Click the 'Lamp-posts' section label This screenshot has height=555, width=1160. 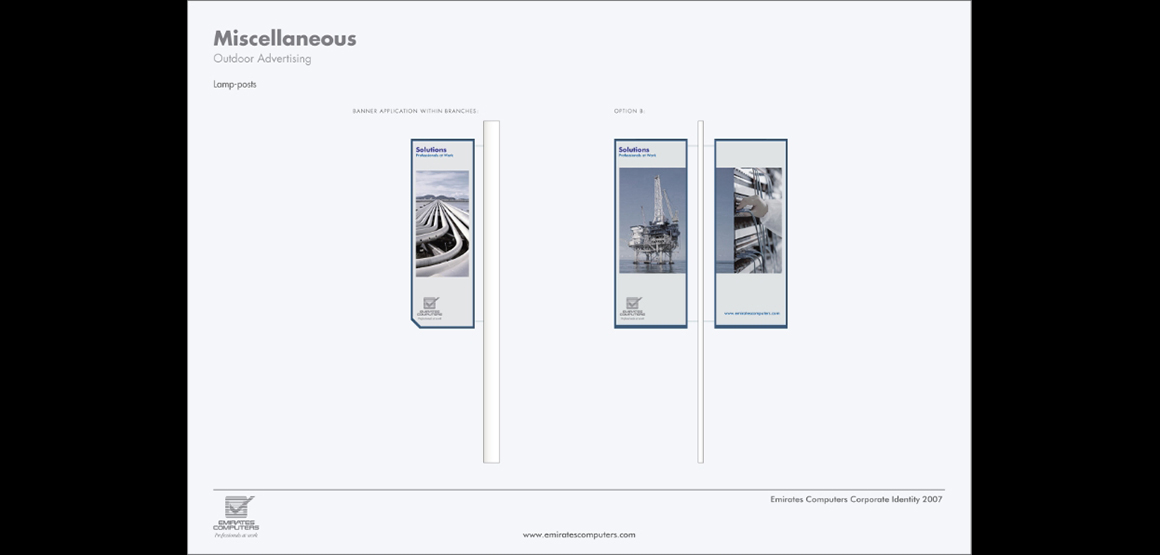pos(235,85)
